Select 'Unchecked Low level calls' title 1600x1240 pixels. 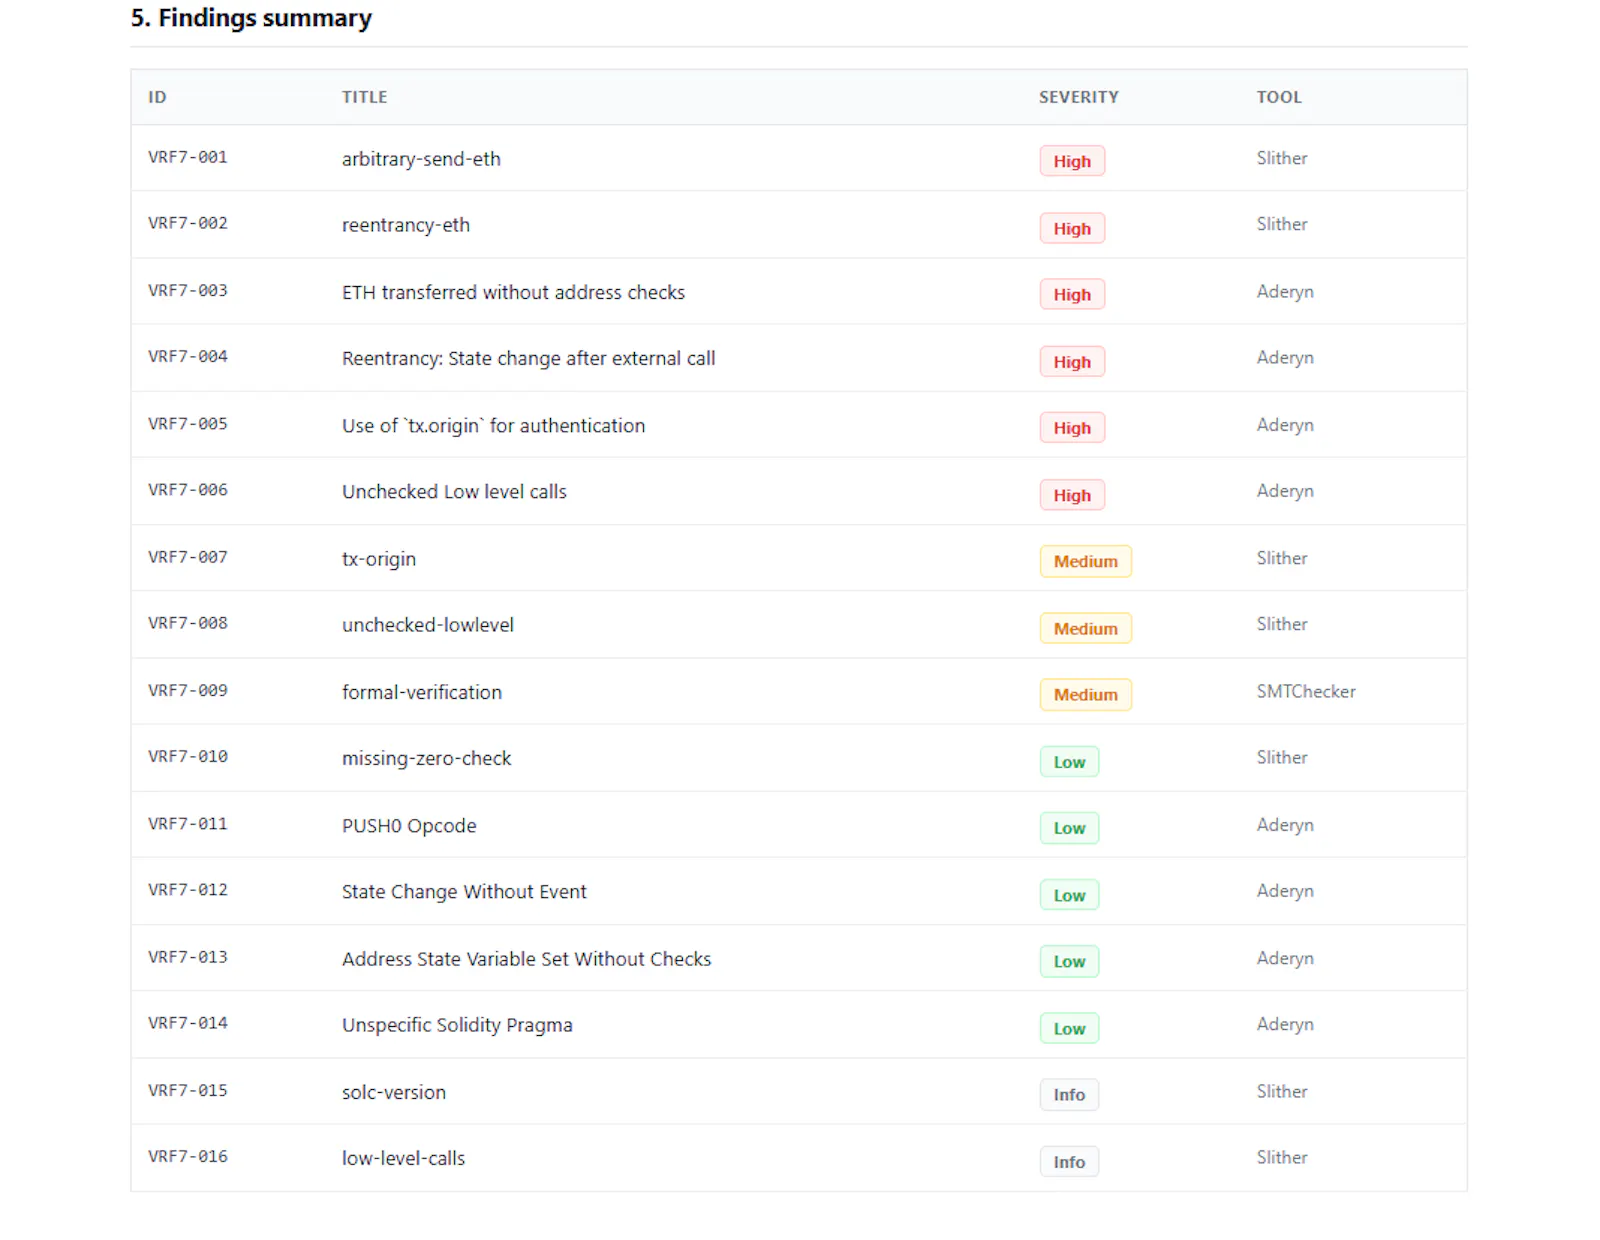pos(454,491)
